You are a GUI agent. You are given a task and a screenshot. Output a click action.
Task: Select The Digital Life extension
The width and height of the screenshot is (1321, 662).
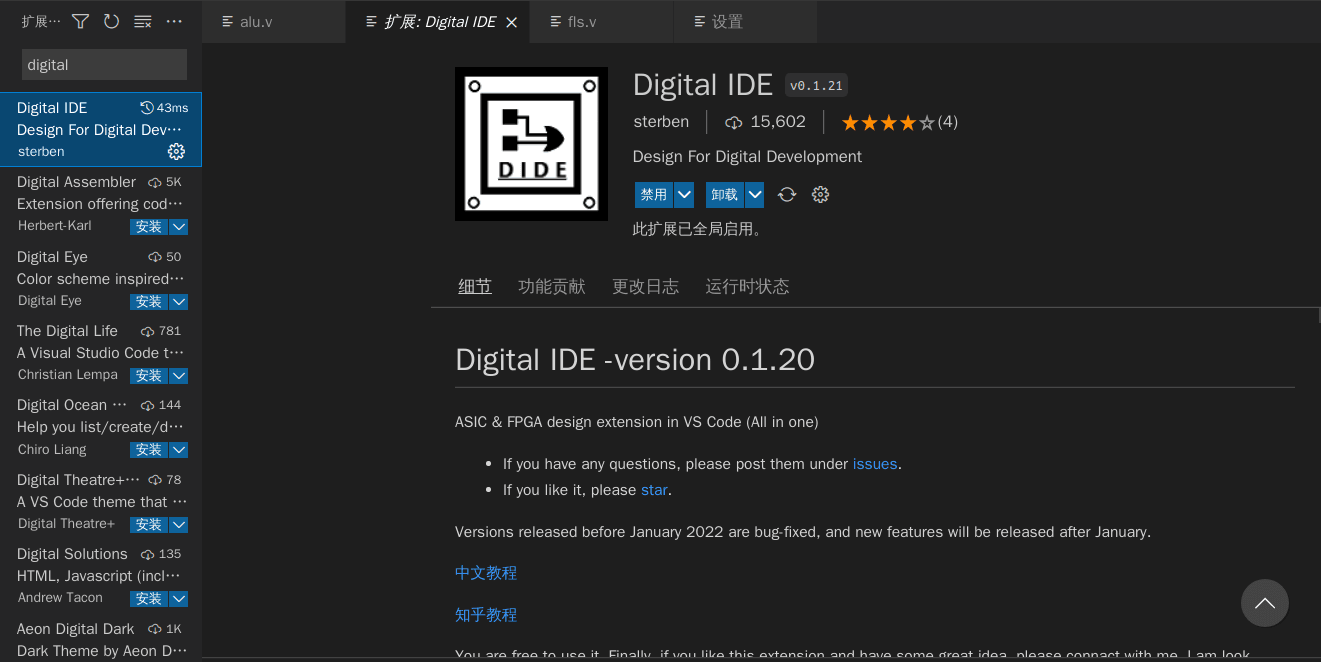coord(101,353)
